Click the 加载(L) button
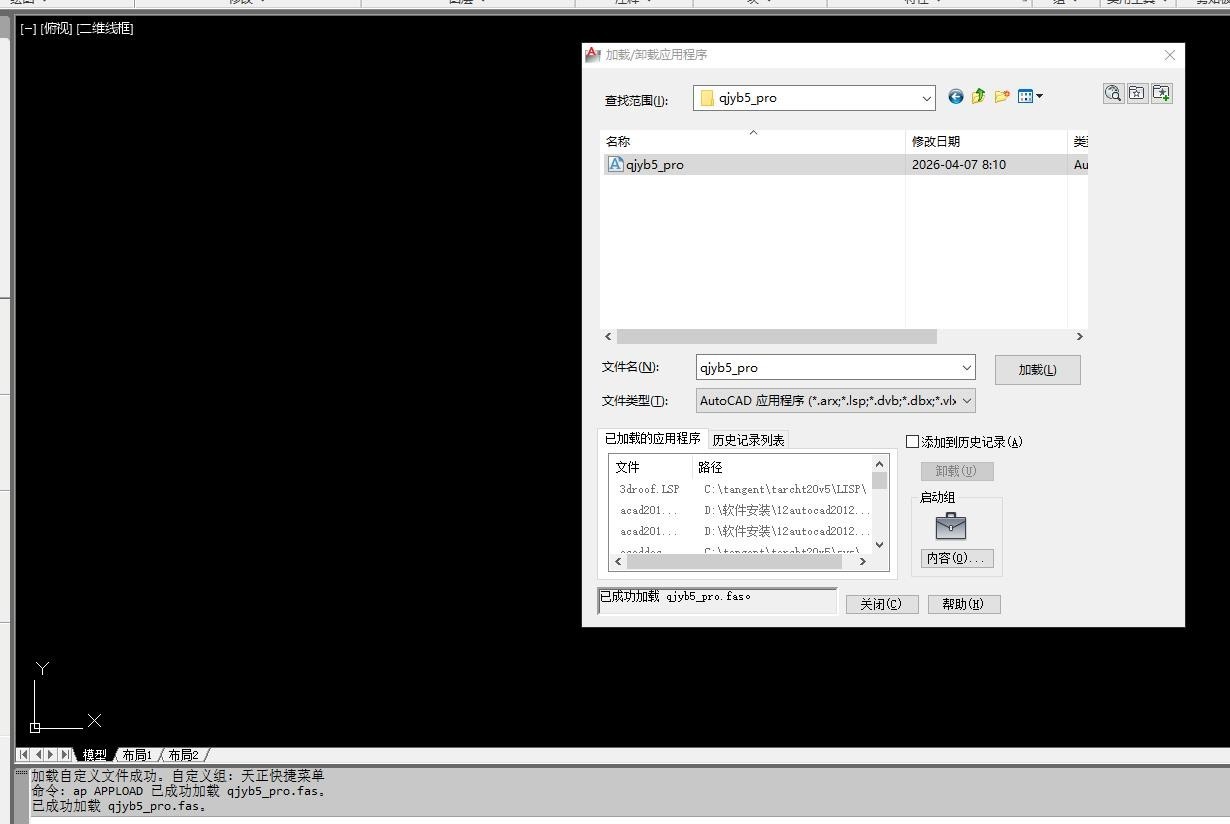Viewport: 1230px width, 824px height. coord(1037,370)
